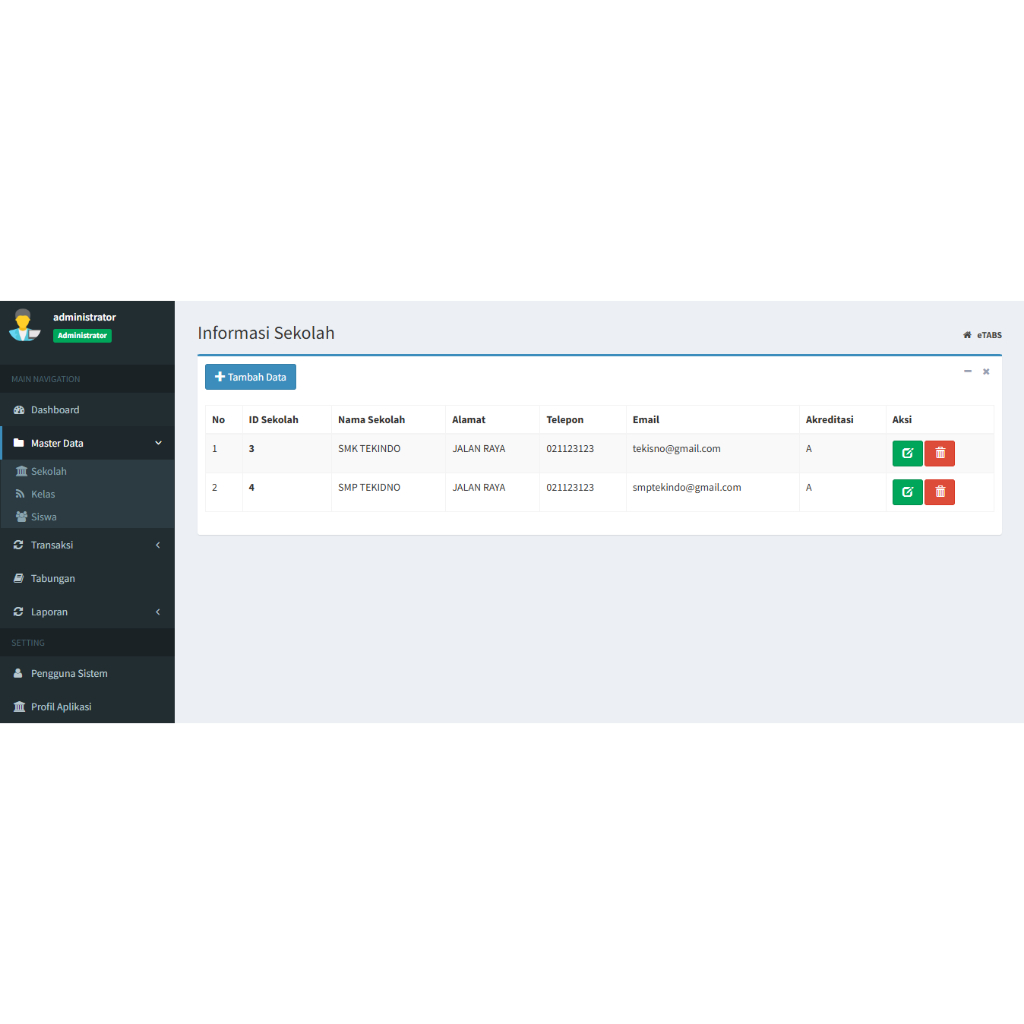Click the administrator avatar image
The height and width of the screenshot is (1024, 1024).
[24, 325]
